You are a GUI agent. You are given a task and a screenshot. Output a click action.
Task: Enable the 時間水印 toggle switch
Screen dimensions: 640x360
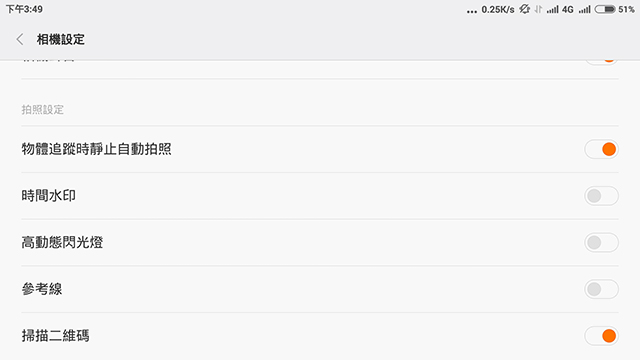click(601, 196)
